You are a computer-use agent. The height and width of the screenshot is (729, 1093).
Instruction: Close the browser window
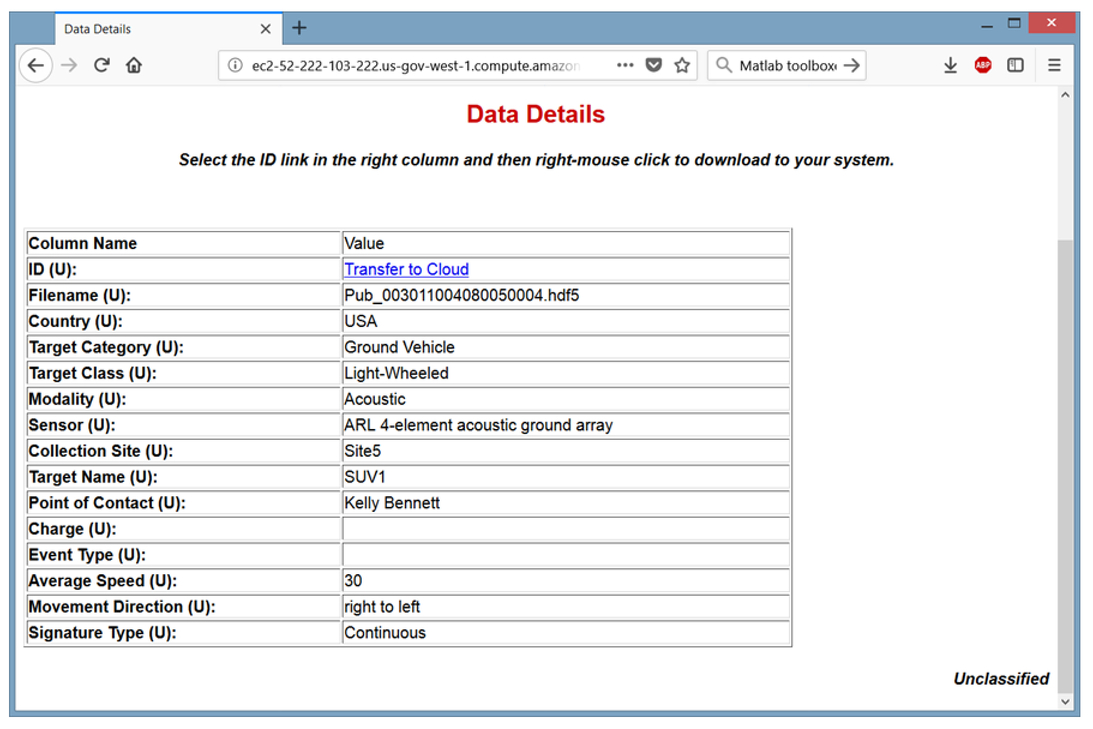click(x=1052, y=23)
